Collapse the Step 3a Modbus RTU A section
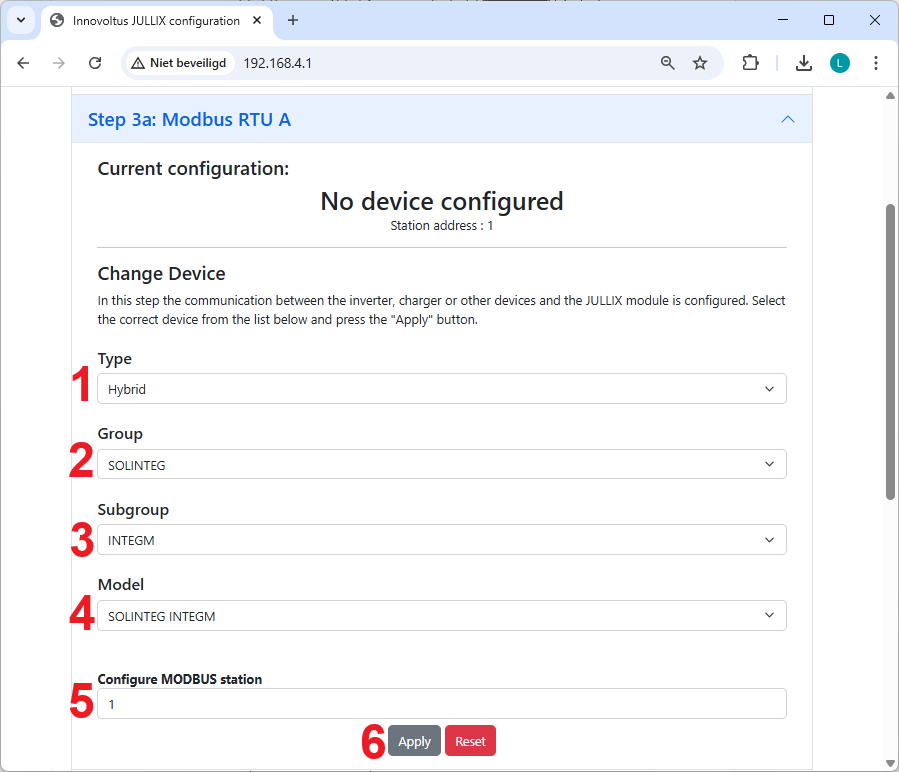The height and width of the screenshot is (772, 899). (x=787, y=119)
